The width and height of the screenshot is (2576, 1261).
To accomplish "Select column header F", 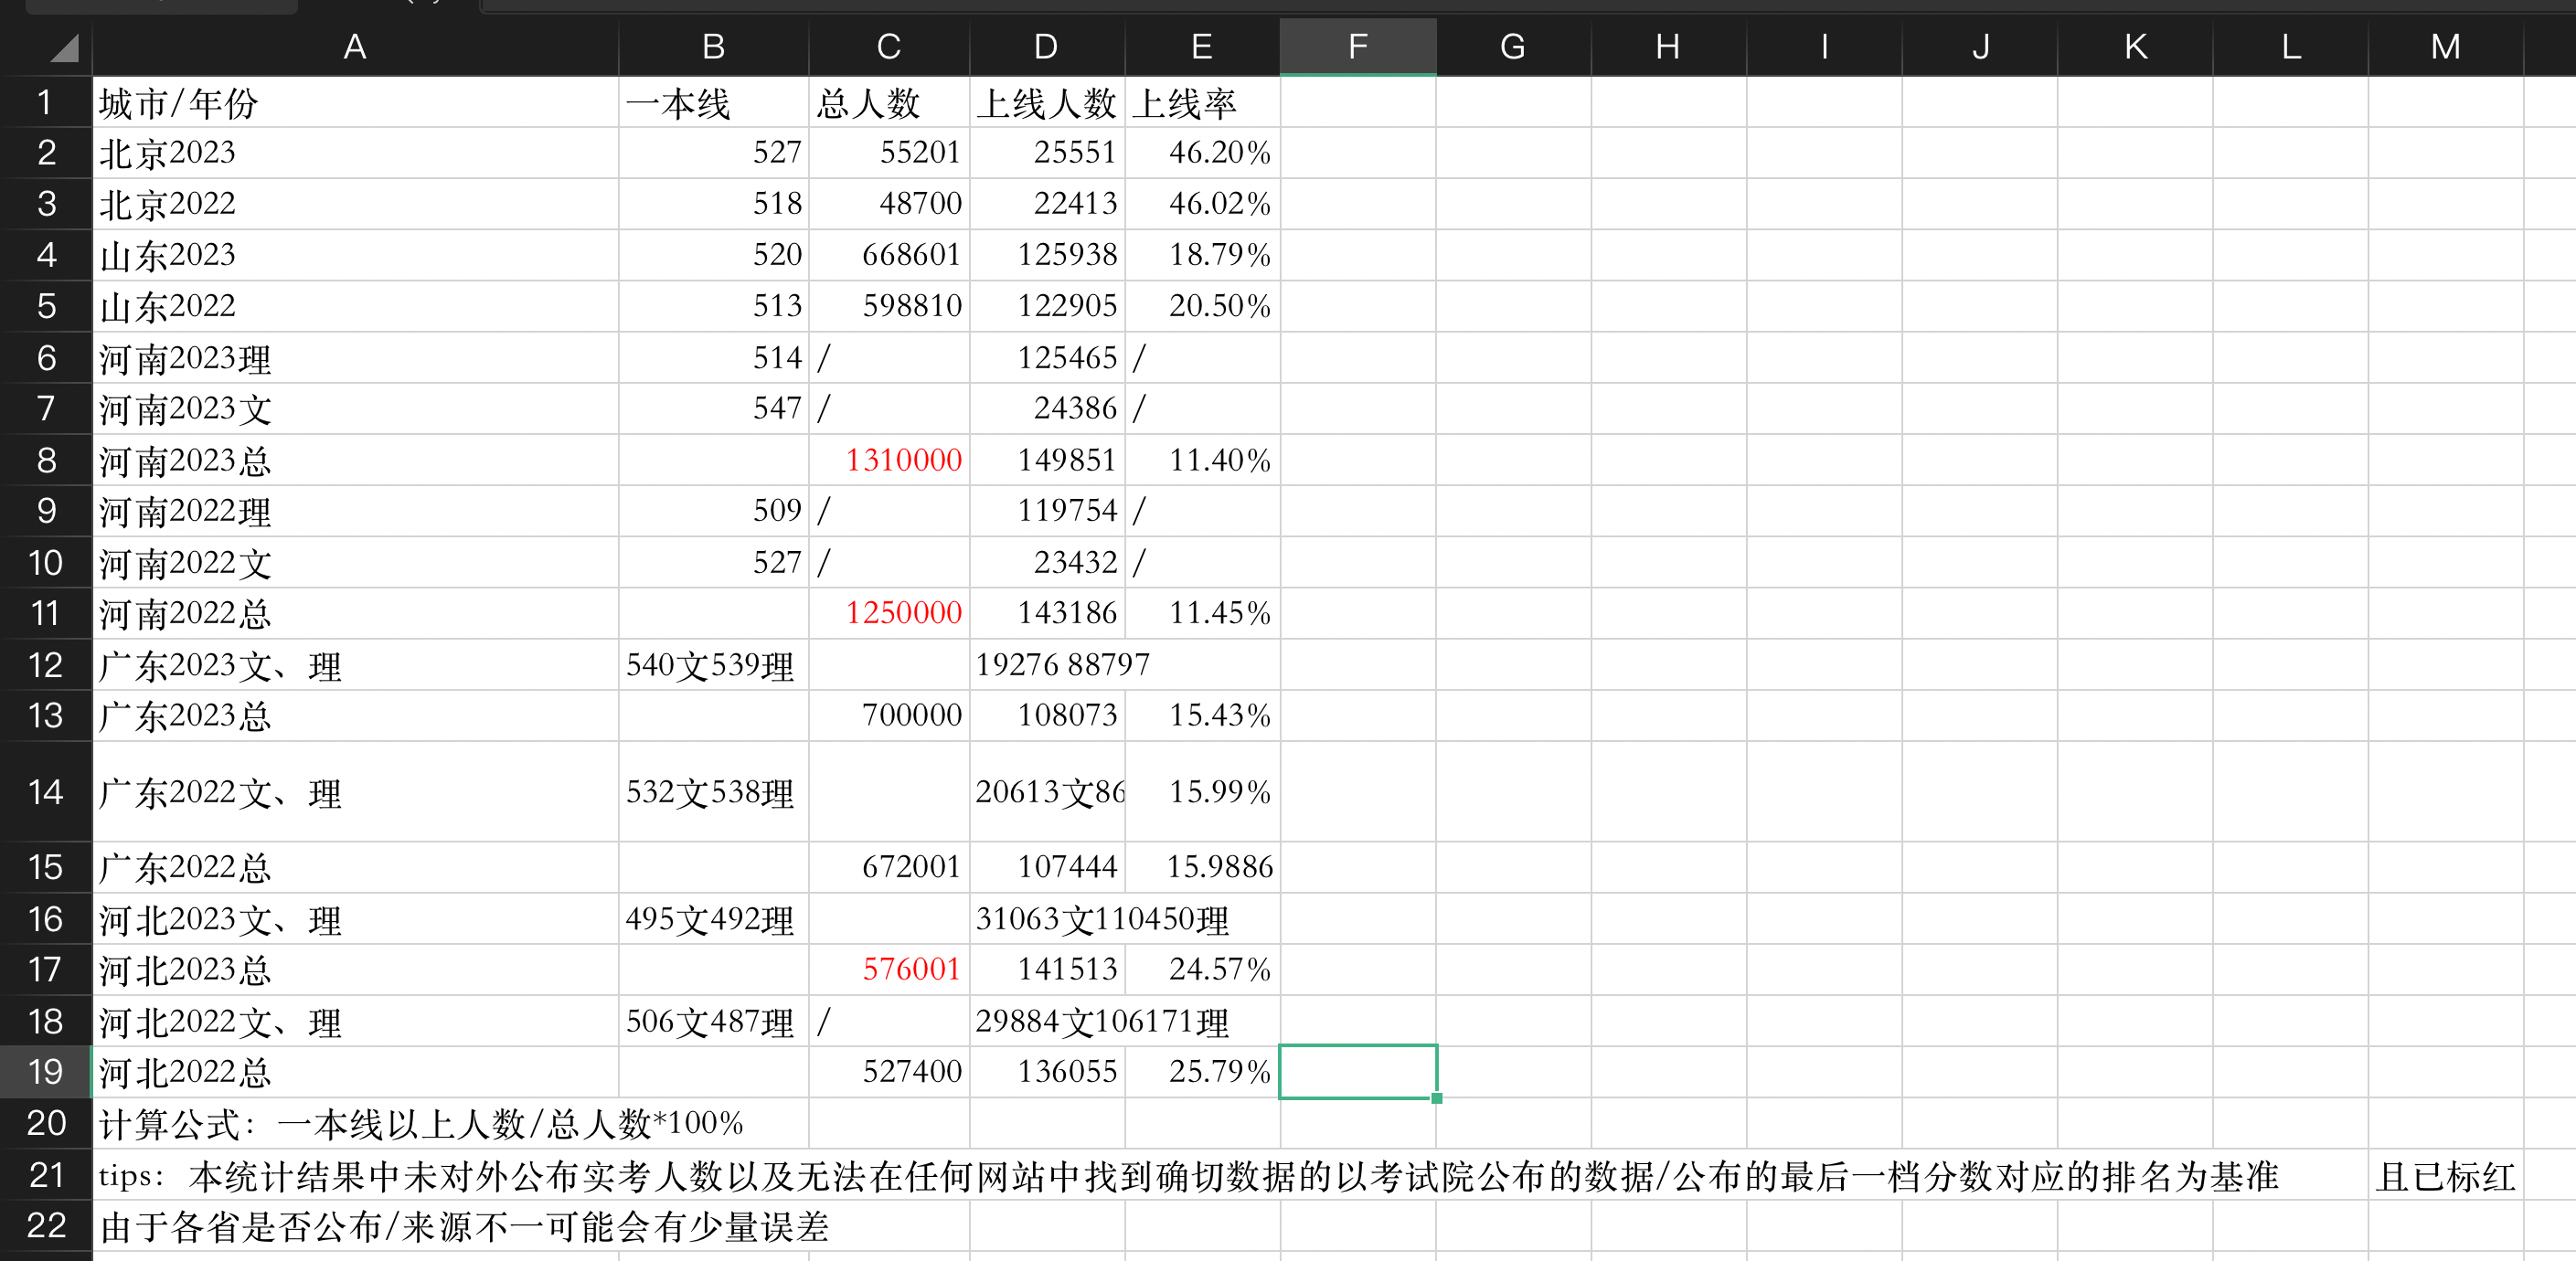I will 1357,46.
